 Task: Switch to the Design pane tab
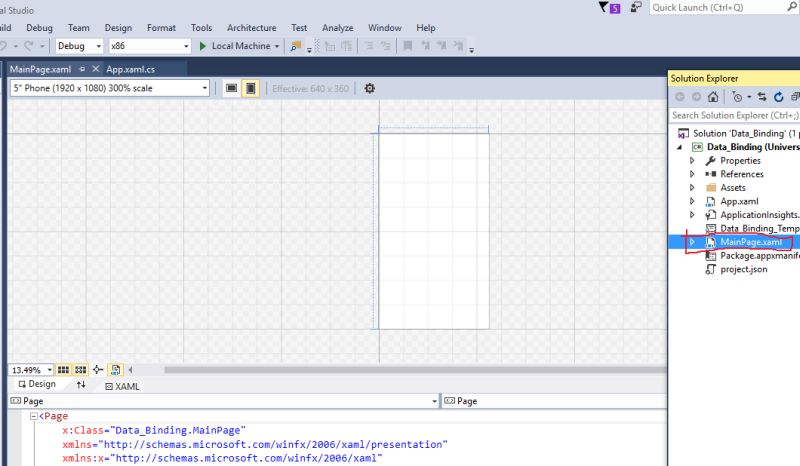pos(37,384)
